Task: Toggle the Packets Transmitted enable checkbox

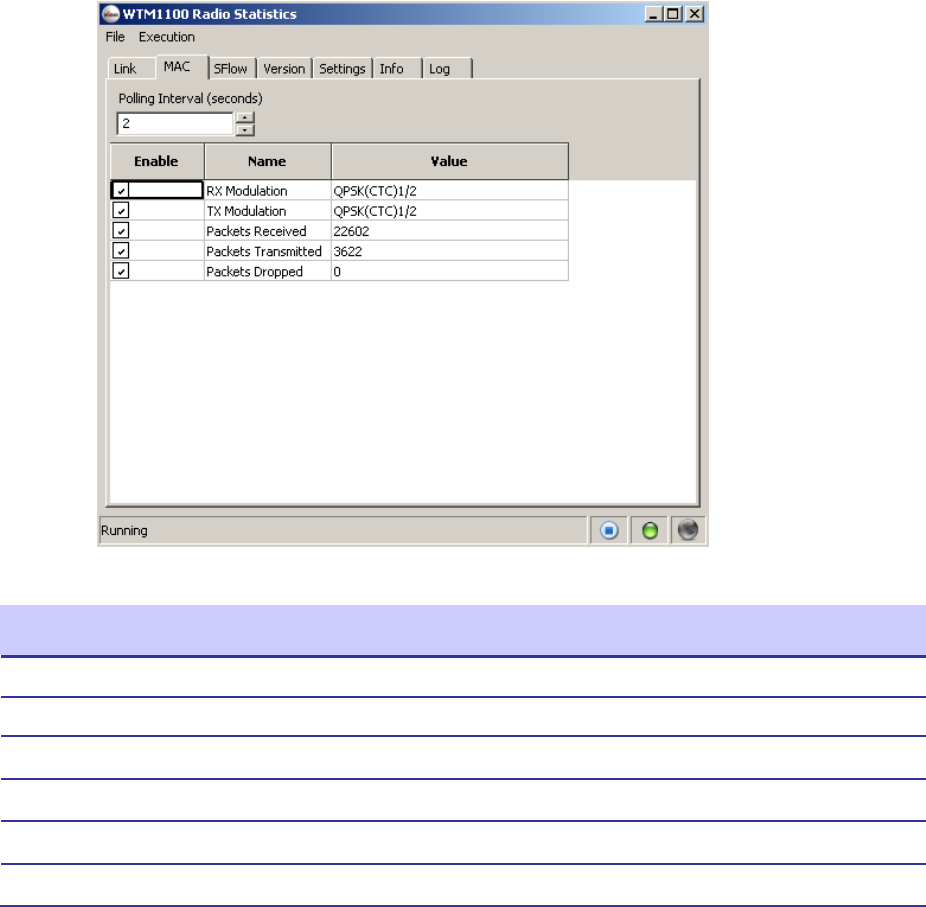Action: click(121, 250)
